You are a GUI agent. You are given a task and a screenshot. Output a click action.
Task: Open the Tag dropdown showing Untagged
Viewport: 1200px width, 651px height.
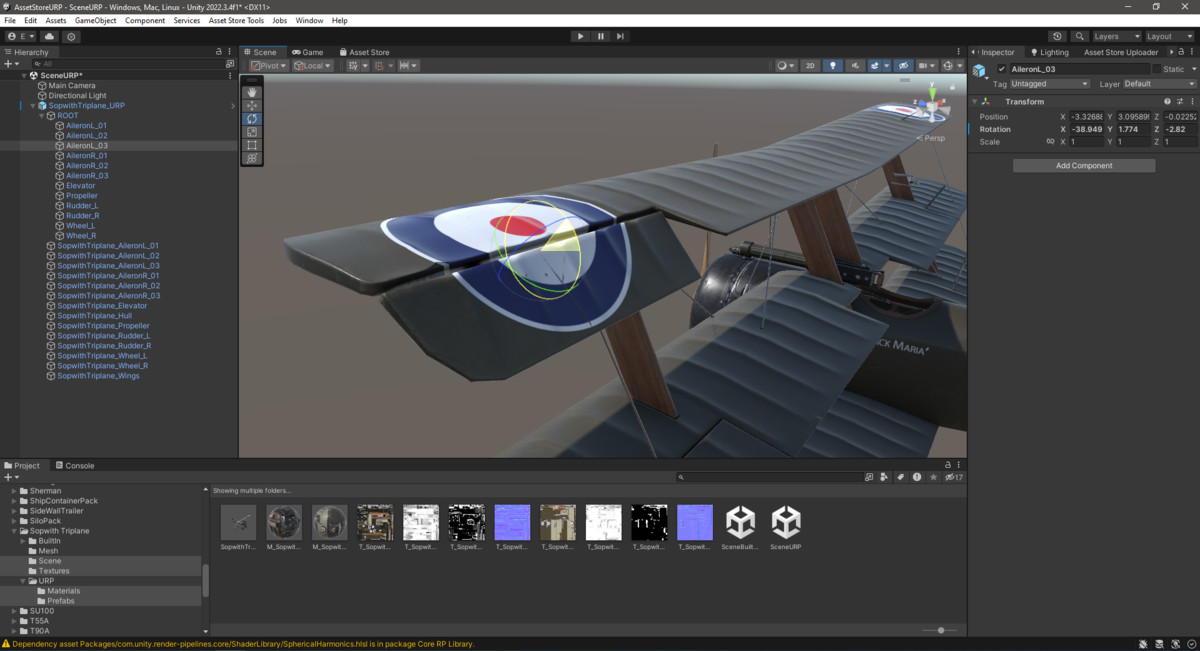pyautogui.click(x=1050, y=84)
